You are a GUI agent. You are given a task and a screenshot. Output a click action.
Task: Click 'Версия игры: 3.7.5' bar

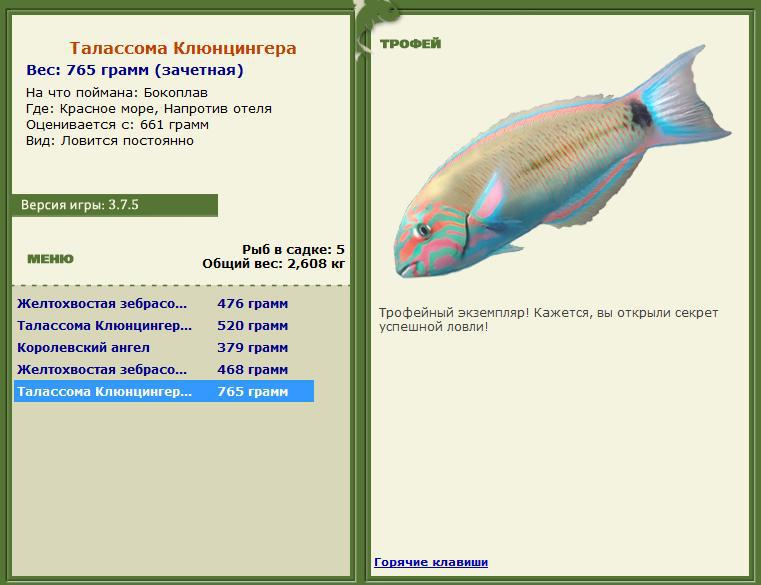point(115,205)
